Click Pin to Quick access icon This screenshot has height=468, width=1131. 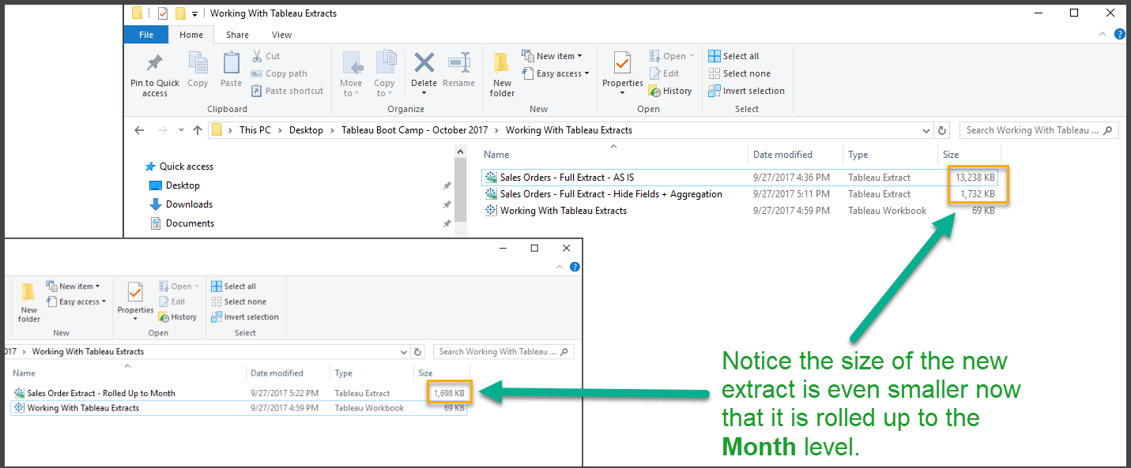click(154, 65)
